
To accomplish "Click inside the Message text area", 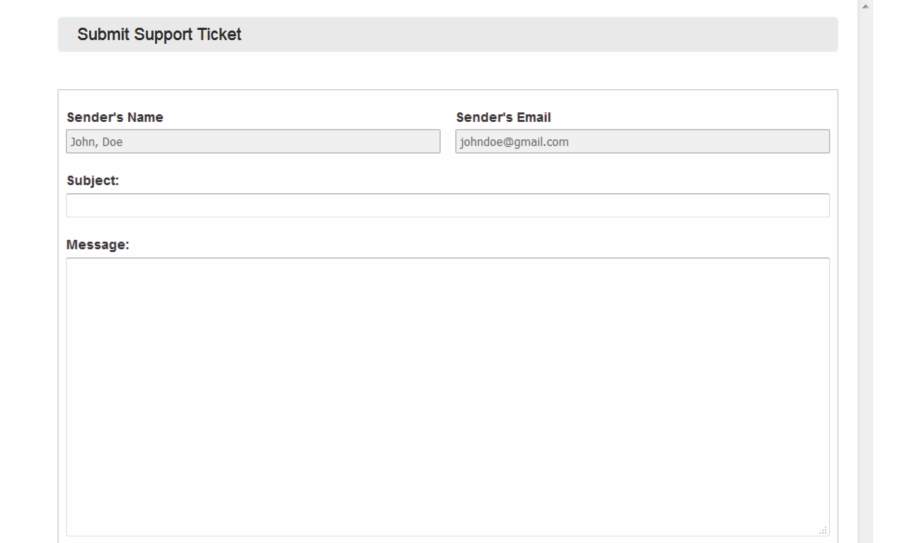I will [x=447, y=396].
